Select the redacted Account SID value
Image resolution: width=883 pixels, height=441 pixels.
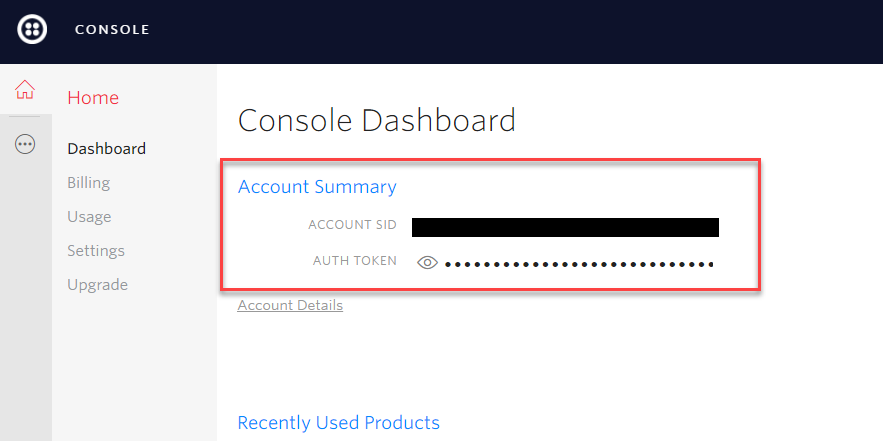565,227
